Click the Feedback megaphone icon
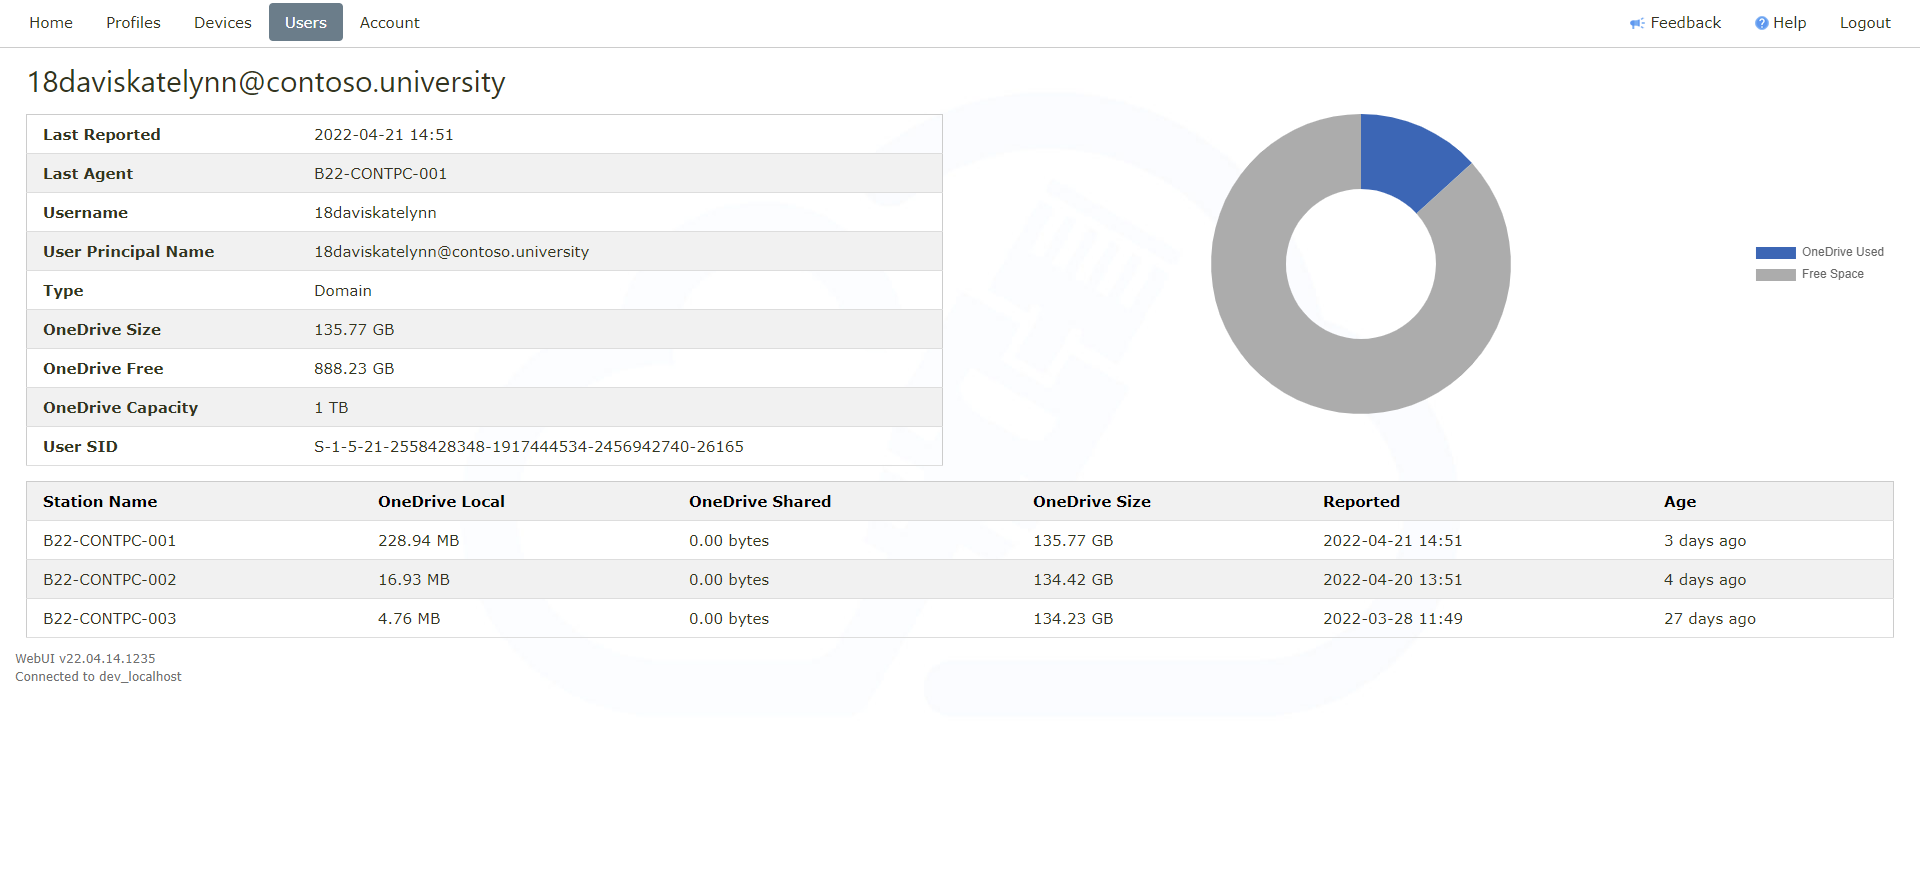 tap(1636, 23)
